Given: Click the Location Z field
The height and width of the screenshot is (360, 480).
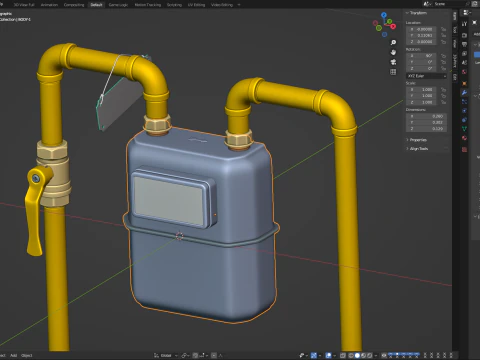Looking at the screenshot, I should pyautogui.click(x=421, y=42).
